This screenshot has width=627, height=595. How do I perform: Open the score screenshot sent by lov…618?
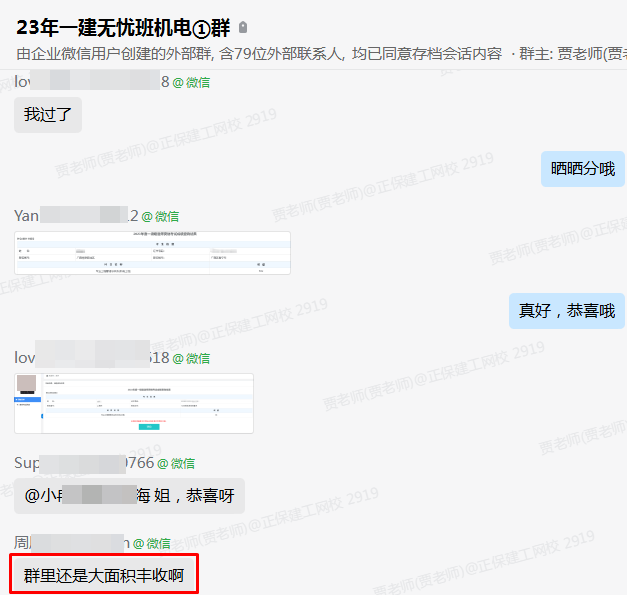click(x=134, y=403)
